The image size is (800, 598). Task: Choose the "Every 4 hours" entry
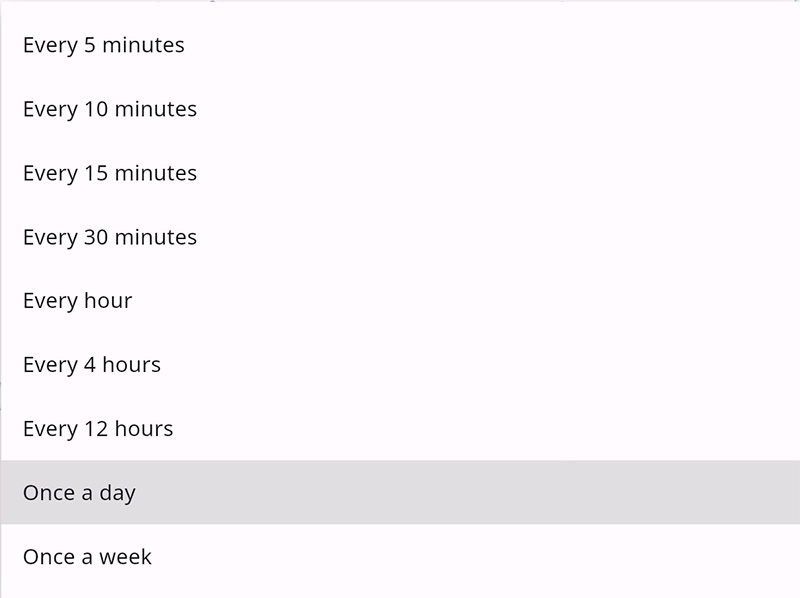tap(92, 365)
